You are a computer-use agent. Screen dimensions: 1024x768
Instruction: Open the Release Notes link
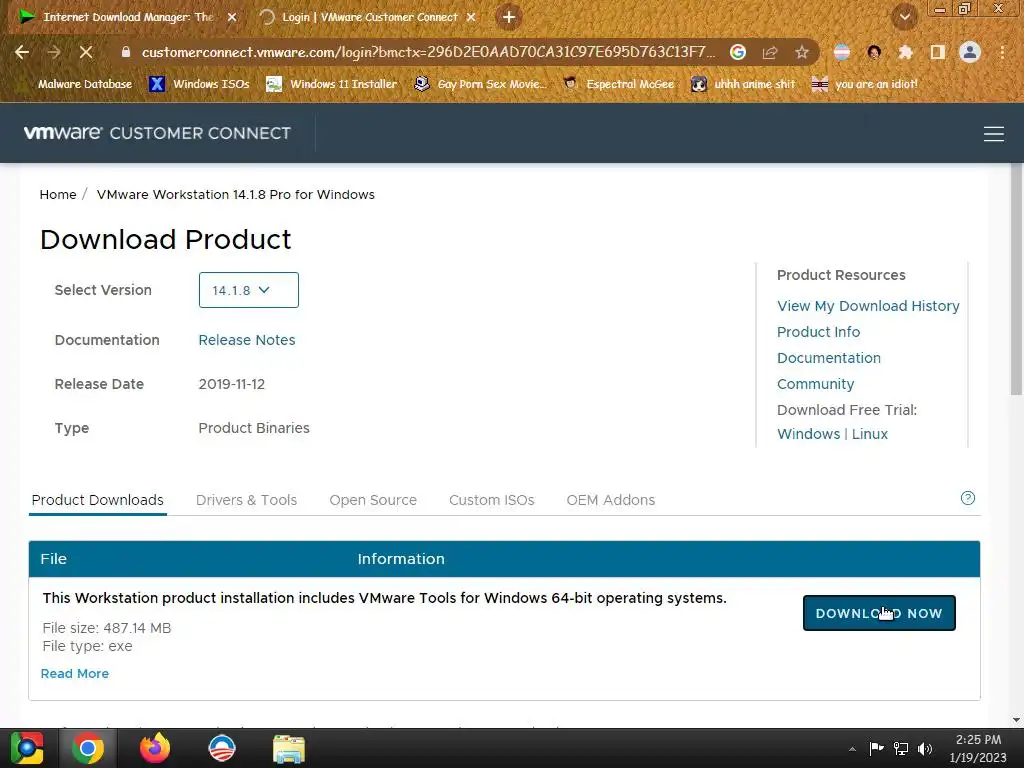[247, 340]
